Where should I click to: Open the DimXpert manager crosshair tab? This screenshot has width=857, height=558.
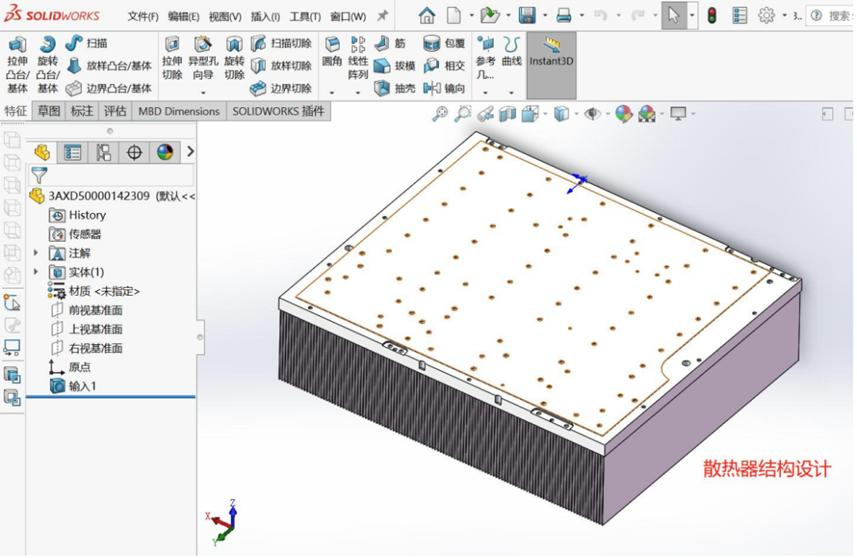tap(134, 152)
